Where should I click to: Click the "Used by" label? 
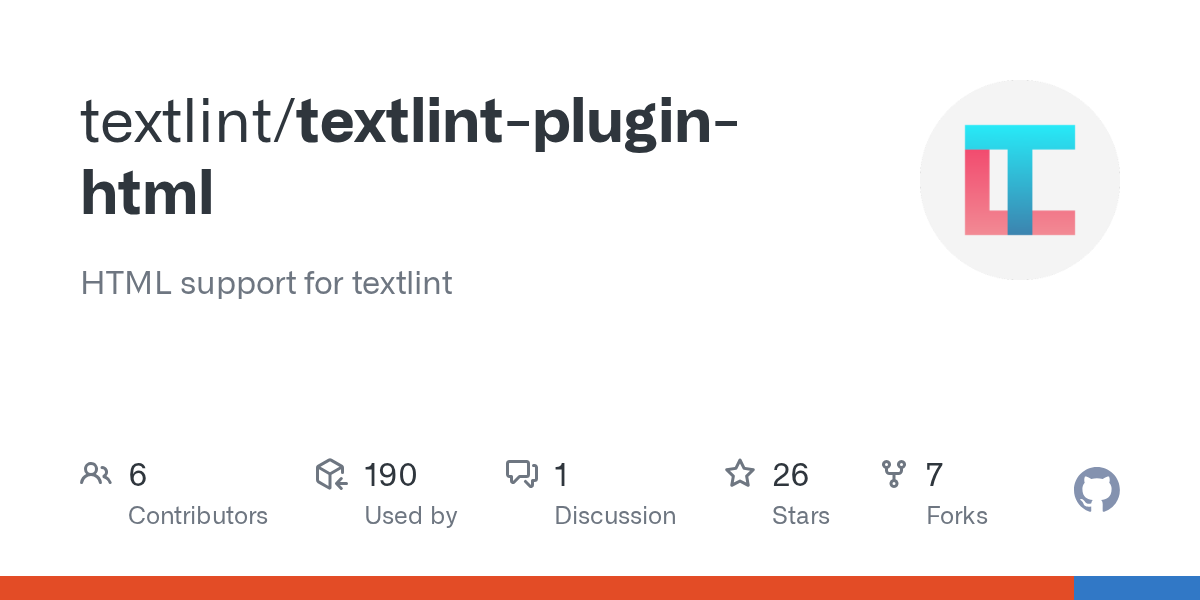tap(411, 516)
